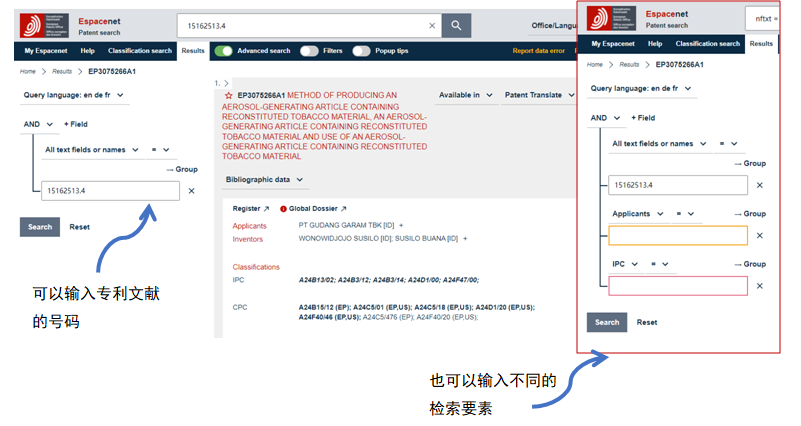
Task: Click the magnifier search button in header
Action: [x=456, y=26]
